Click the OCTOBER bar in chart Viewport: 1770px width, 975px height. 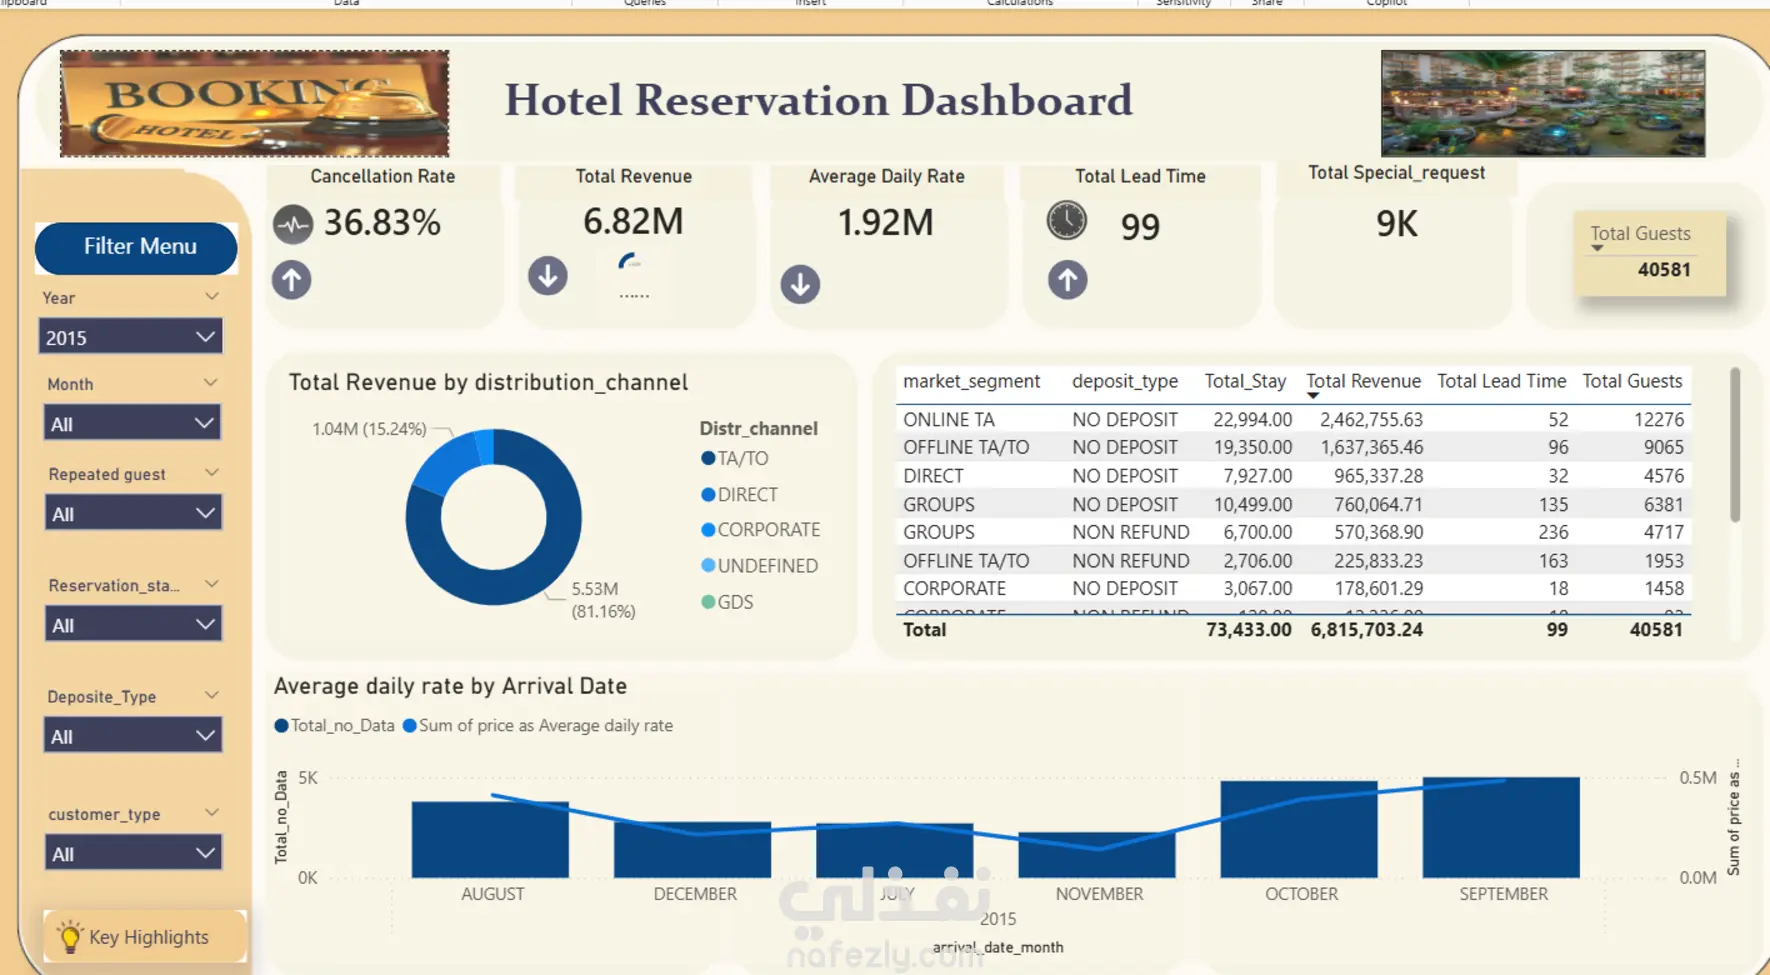tap(1299, 829)
